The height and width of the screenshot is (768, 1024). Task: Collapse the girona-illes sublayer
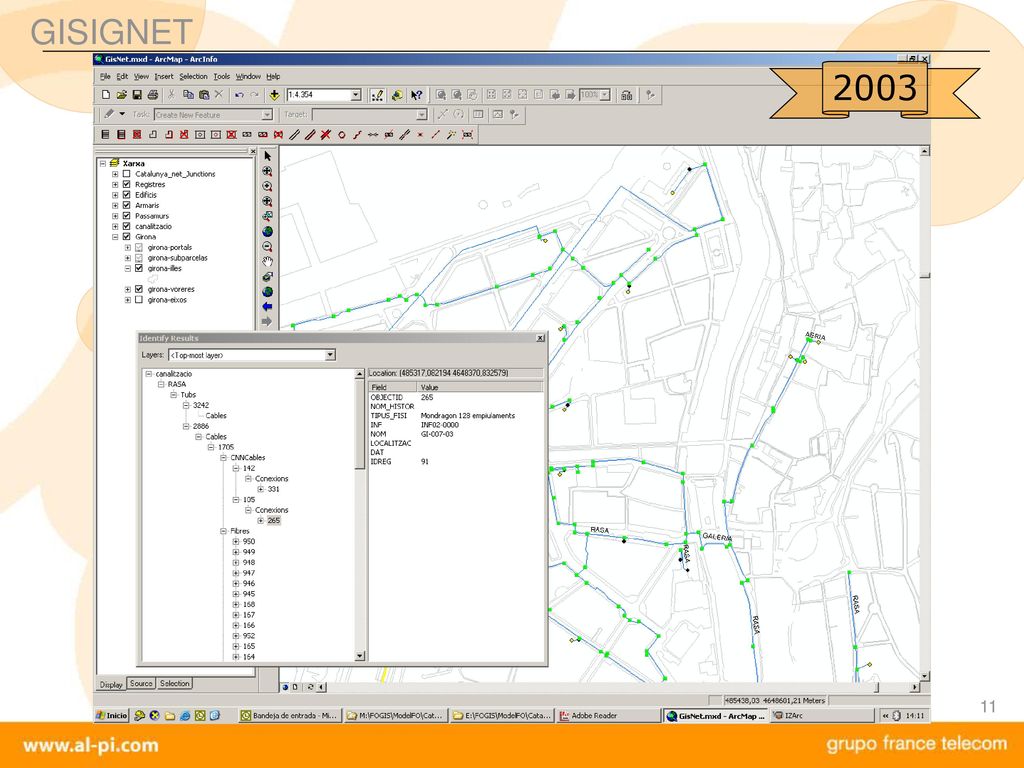127,268
